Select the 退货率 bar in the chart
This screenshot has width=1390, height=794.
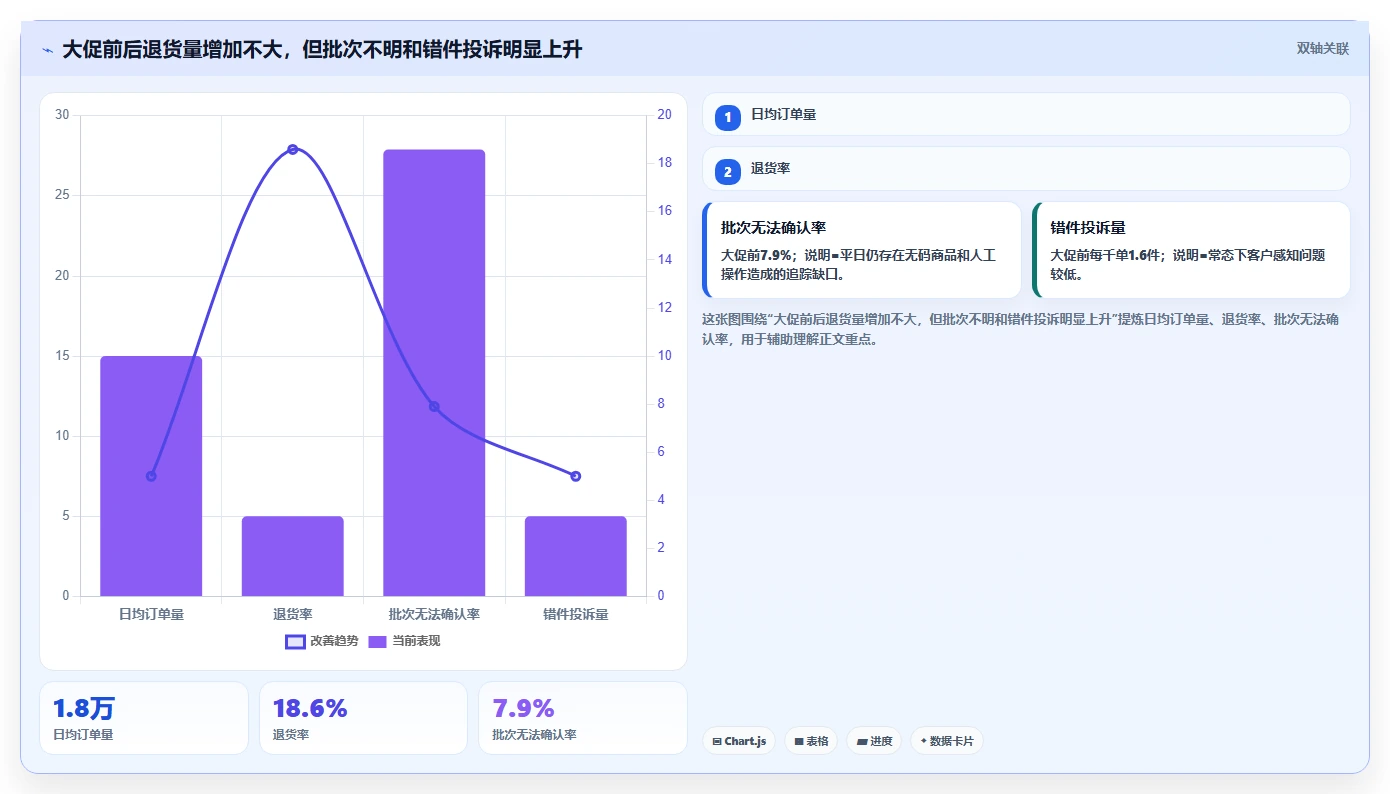click(293, 556)
